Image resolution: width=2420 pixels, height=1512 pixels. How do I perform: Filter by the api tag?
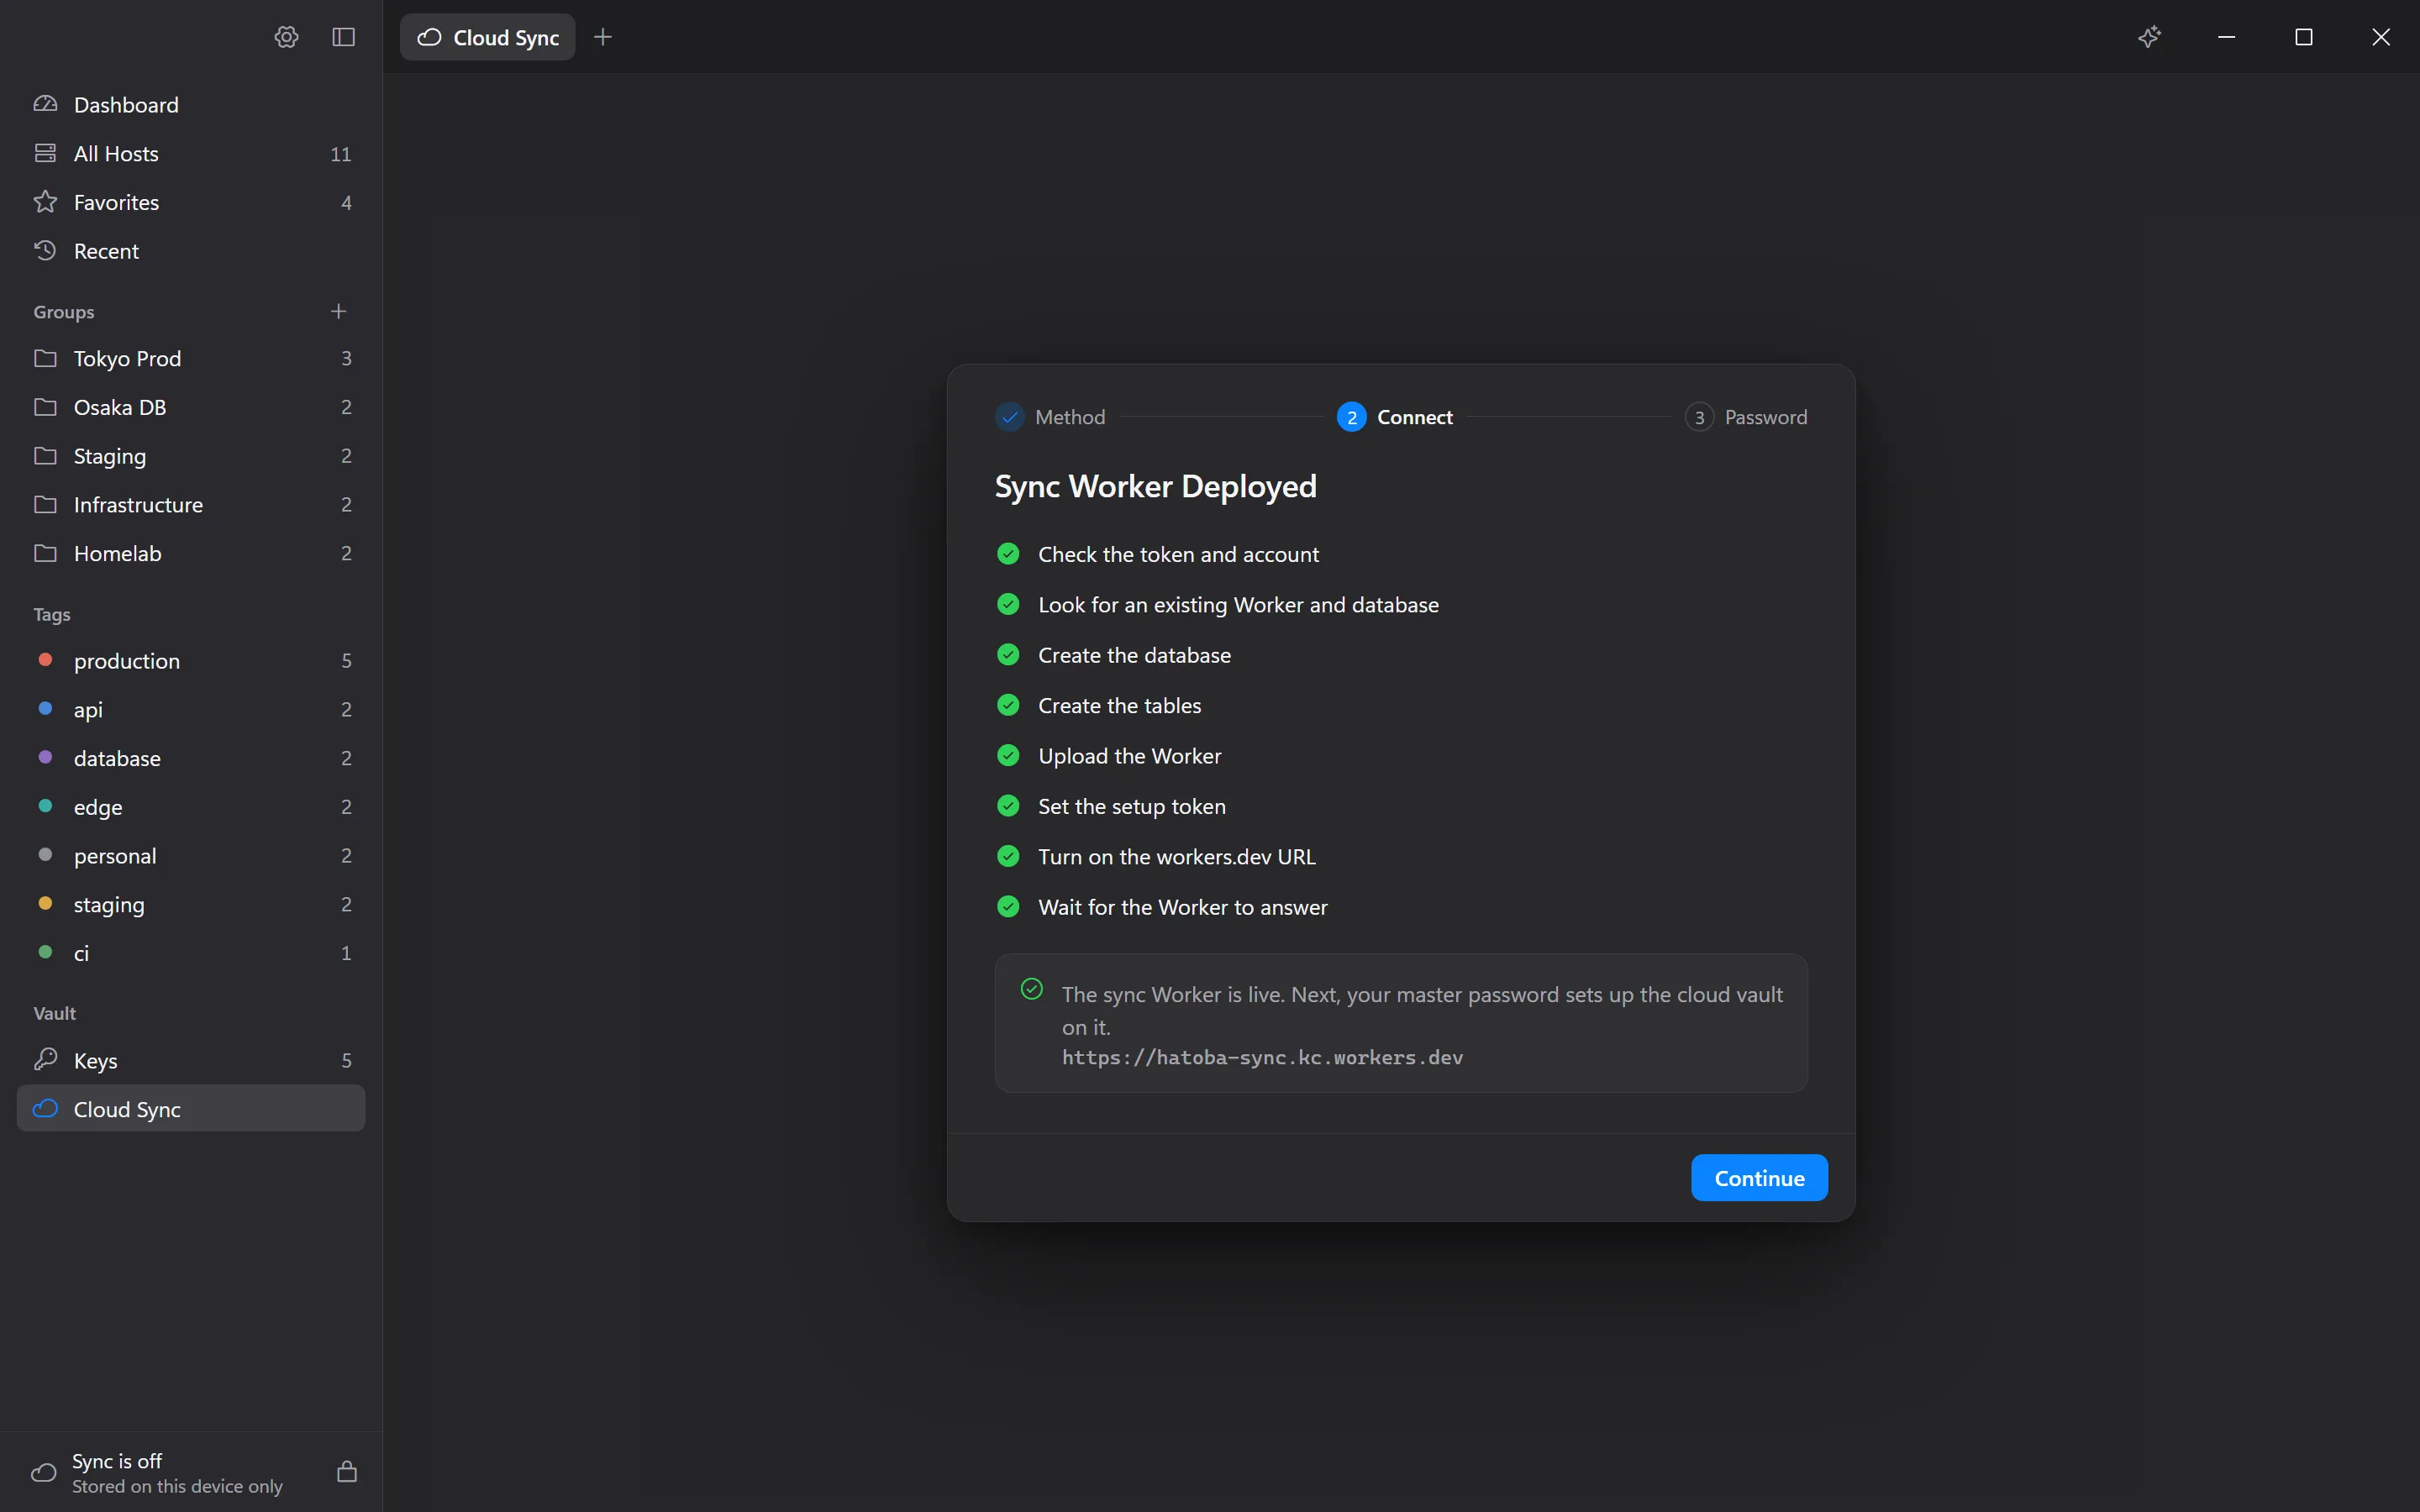[191, 709]
